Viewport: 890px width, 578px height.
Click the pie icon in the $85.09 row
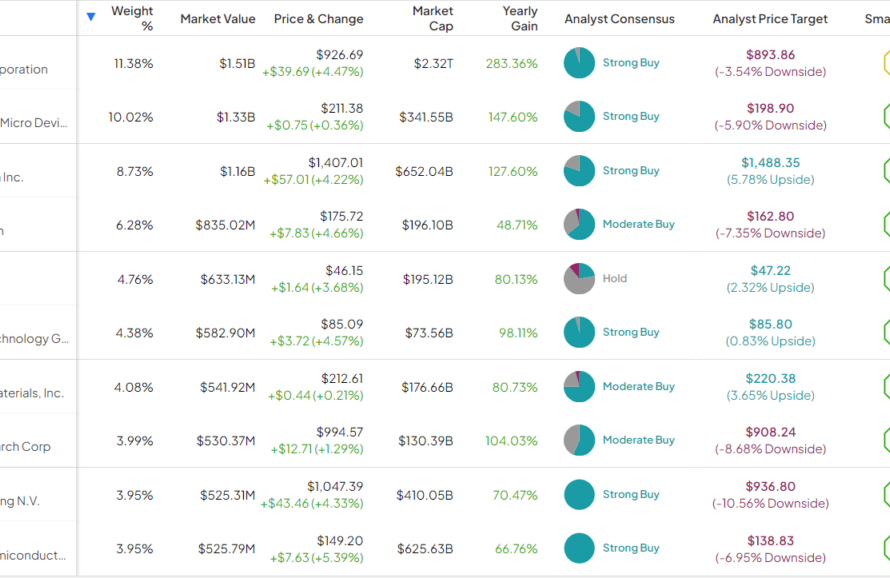pyautogui.click(x=579, y=333)
